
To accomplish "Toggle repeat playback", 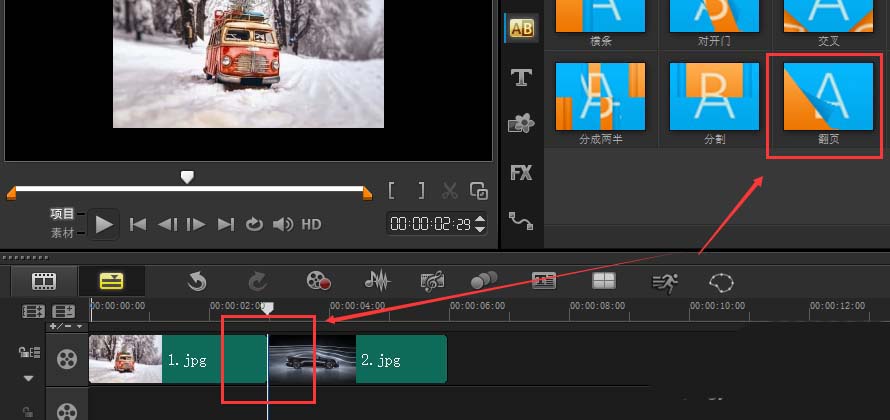I will 254,225.
